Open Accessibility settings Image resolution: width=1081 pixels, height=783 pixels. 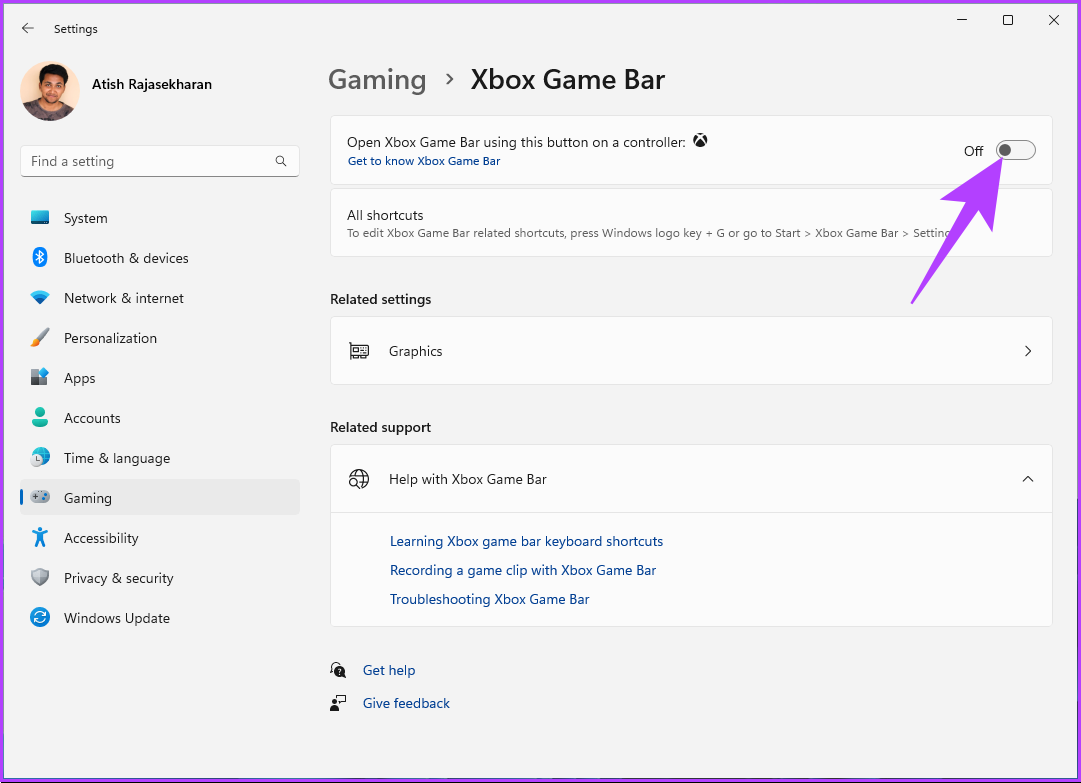(x=101, y=537)
